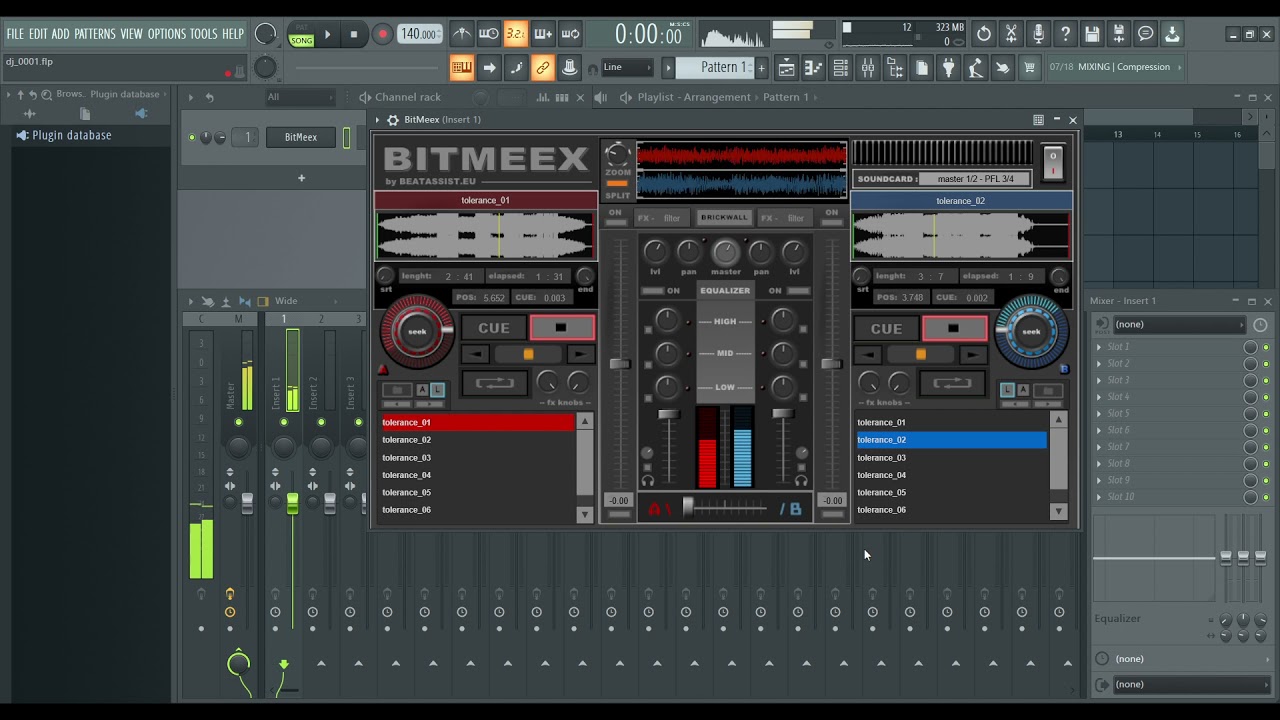The height and width of the screenshot is (720, 1280).
Task: Open the piano roll view icon
Action: [814, 67]
